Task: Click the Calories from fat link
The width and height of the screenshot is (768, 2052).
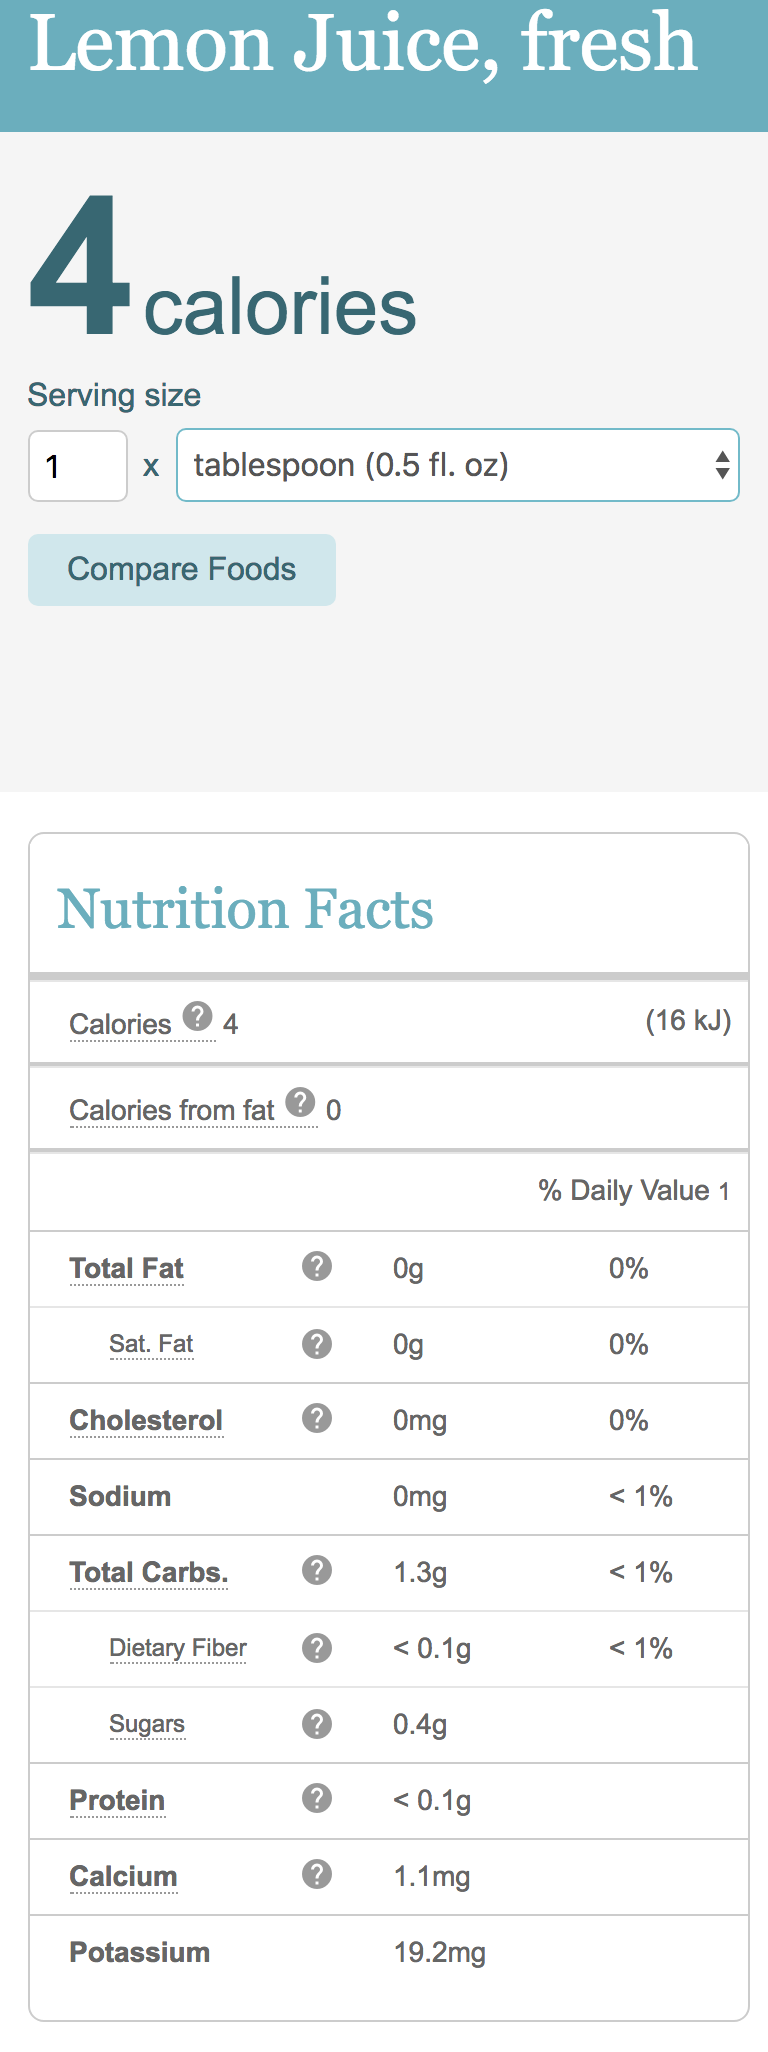Action: [172, 1110]
